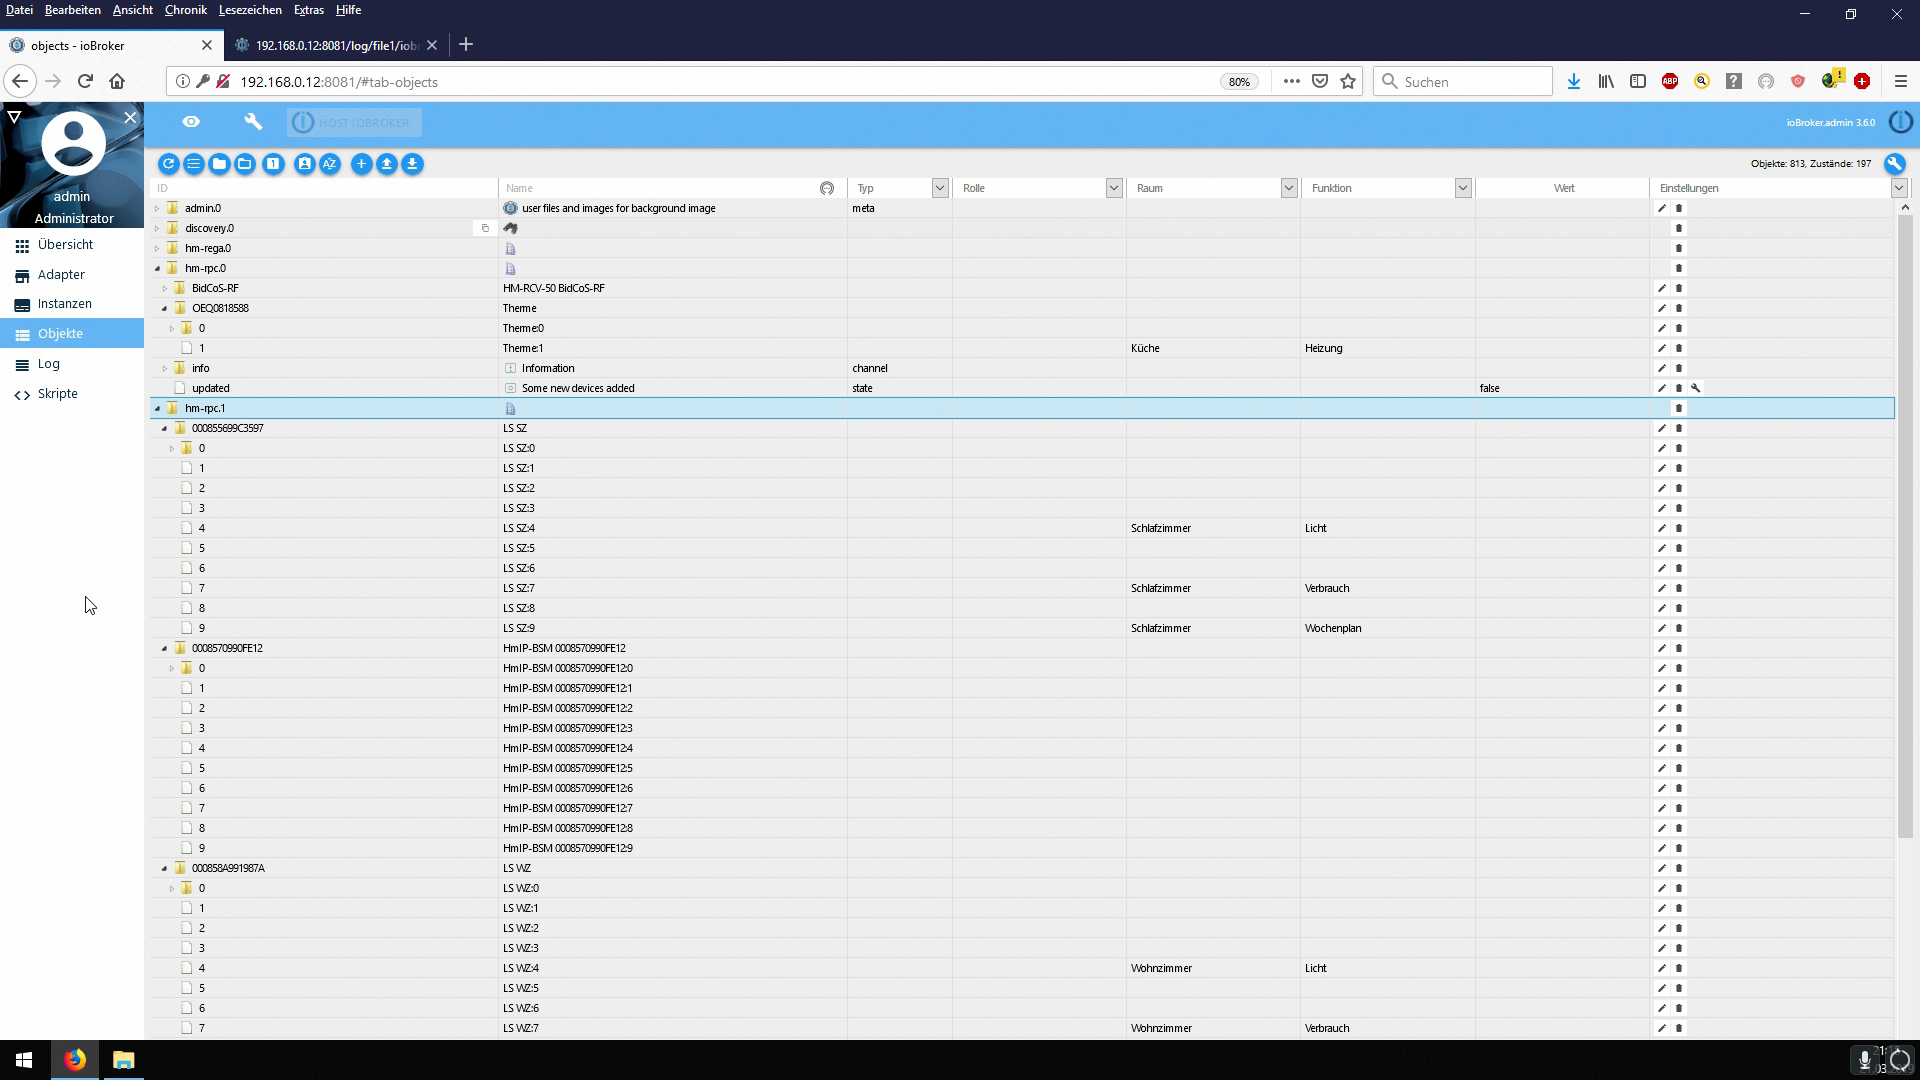The height and width of the screenshot is (1080, 1920).
Task: Click the HOST IOBROKER button
Action: coord(355,123)
